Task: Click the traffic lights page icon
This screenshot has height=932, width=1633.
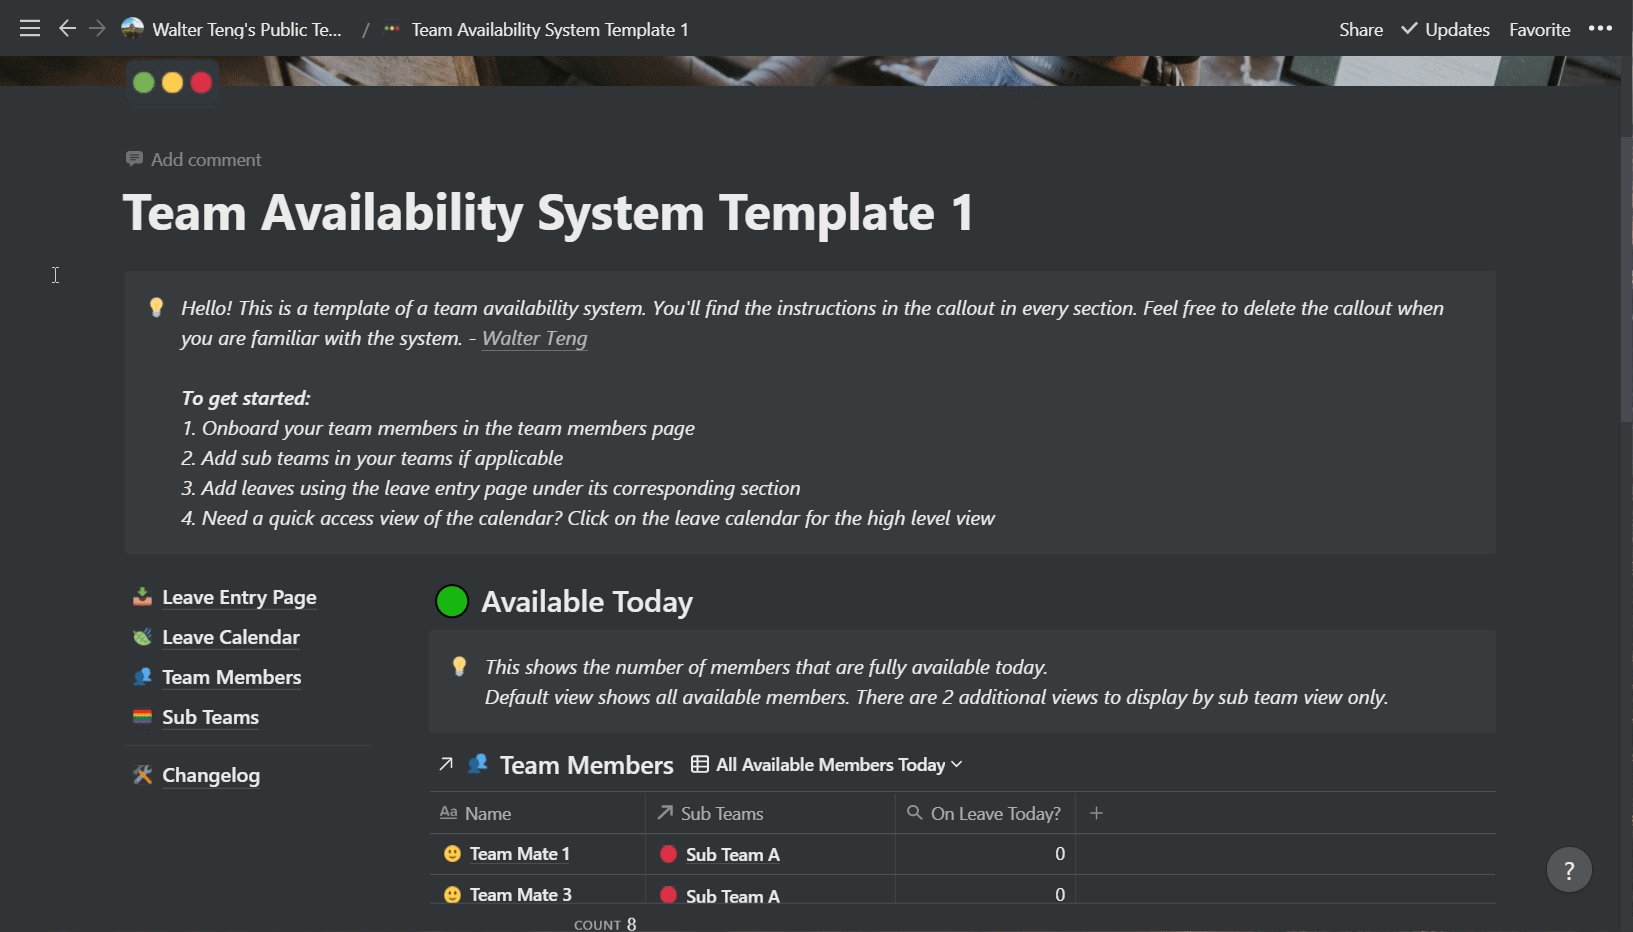Action: coord(172,82)
